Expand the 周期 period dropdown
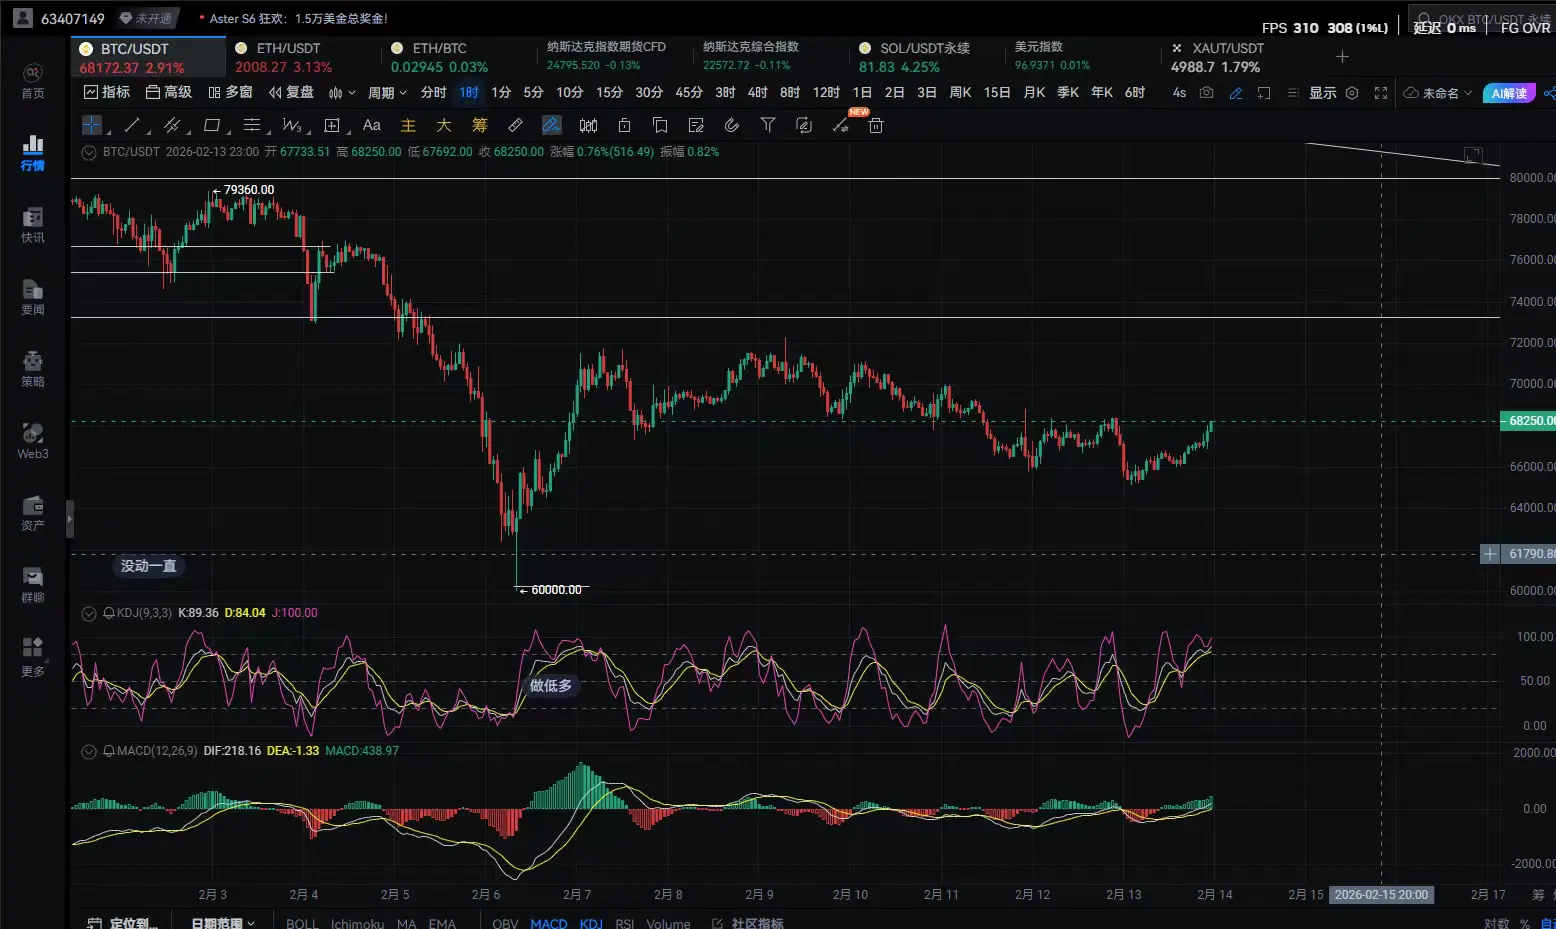This screenshot has width=1556, height=929. tap(387, 93)
